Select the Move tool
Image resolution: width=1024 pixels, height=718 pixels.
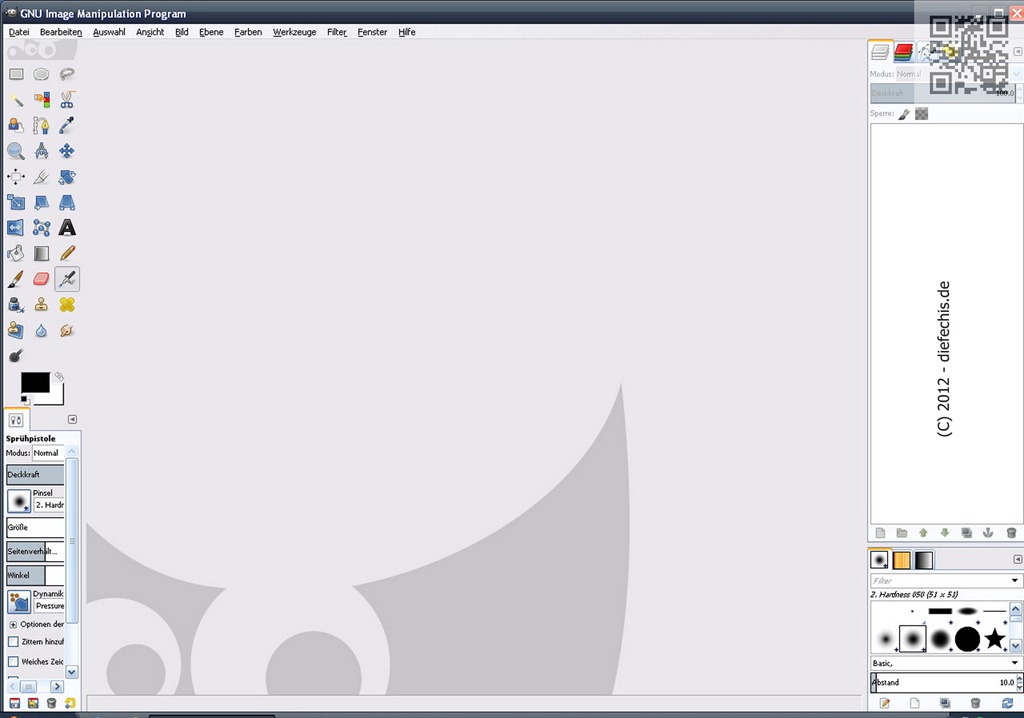pos(67,151)
